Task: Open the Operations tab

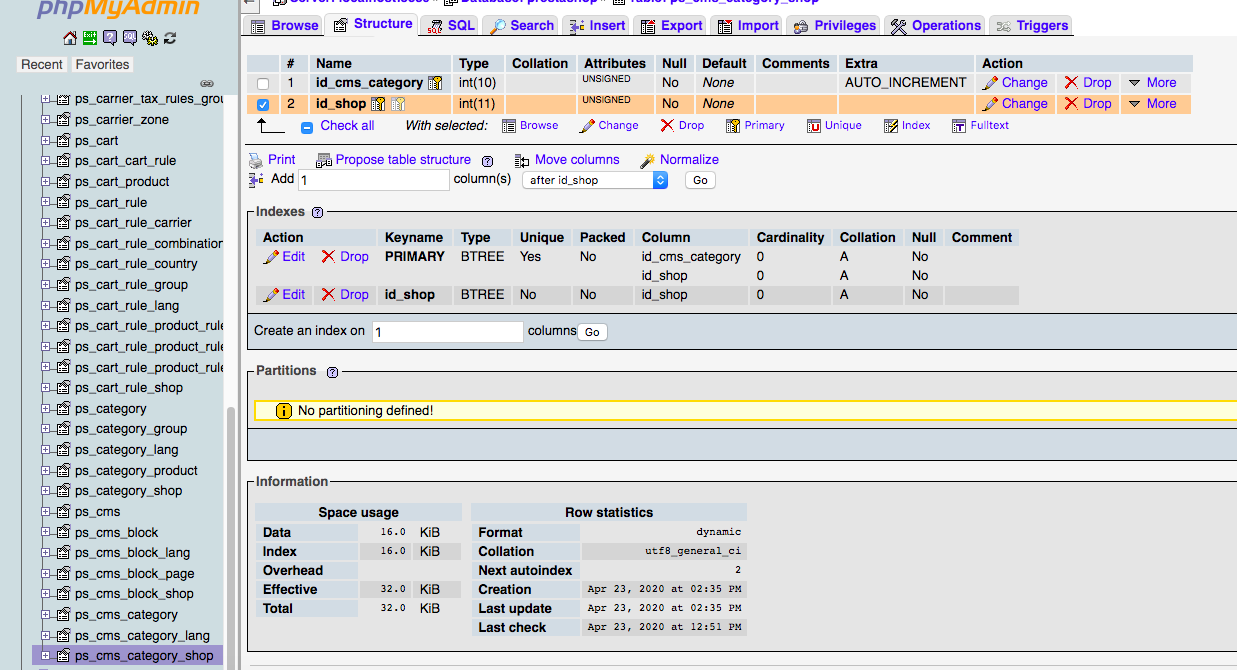Action: point(936,25)
